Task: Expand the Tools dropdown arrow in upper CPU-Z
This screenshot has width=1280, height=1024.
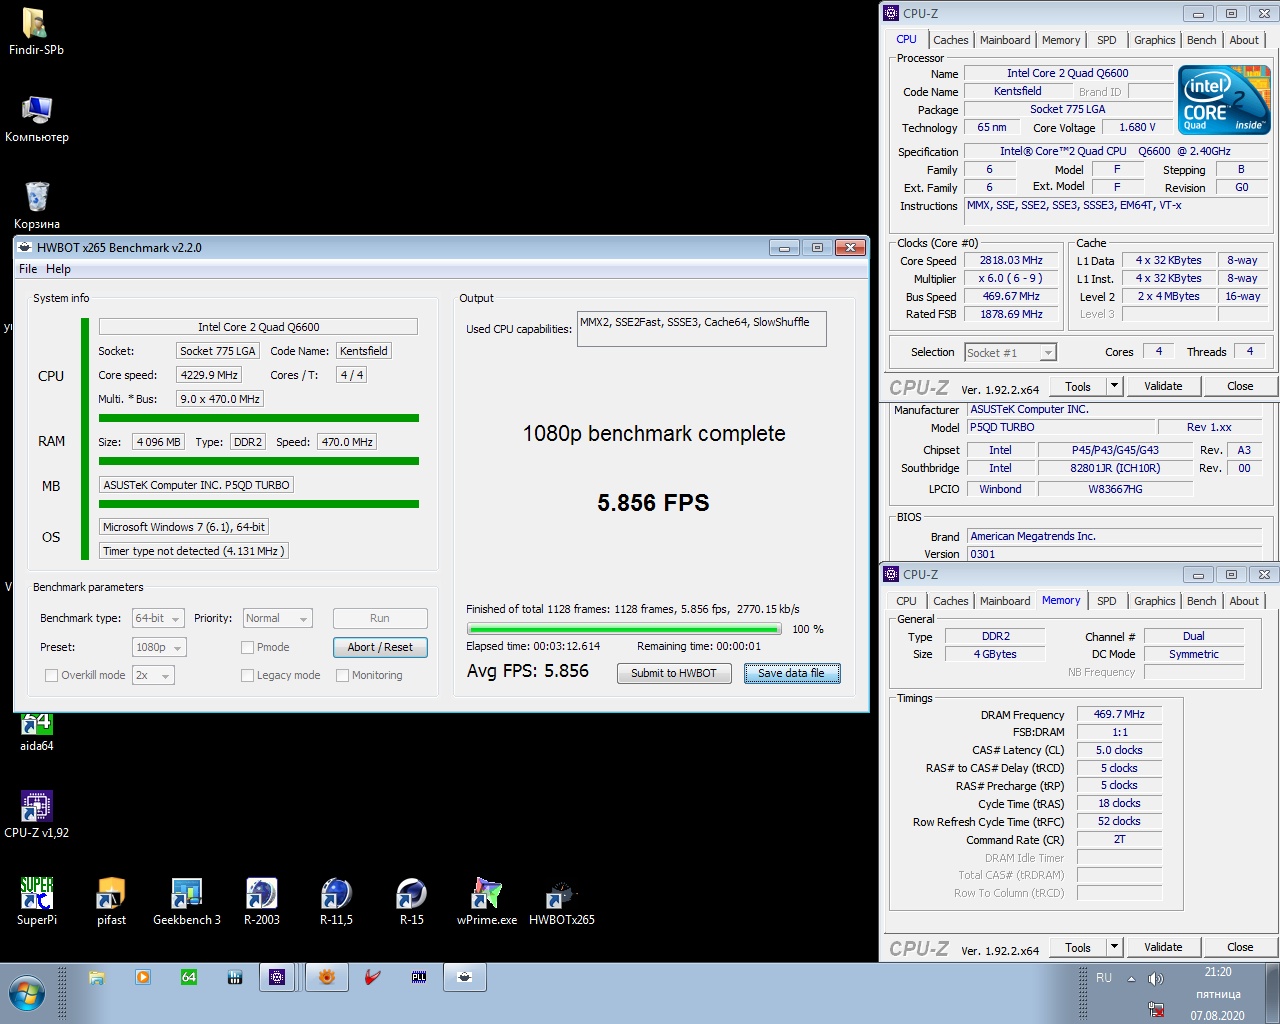Action: (x=1115, y=385)
